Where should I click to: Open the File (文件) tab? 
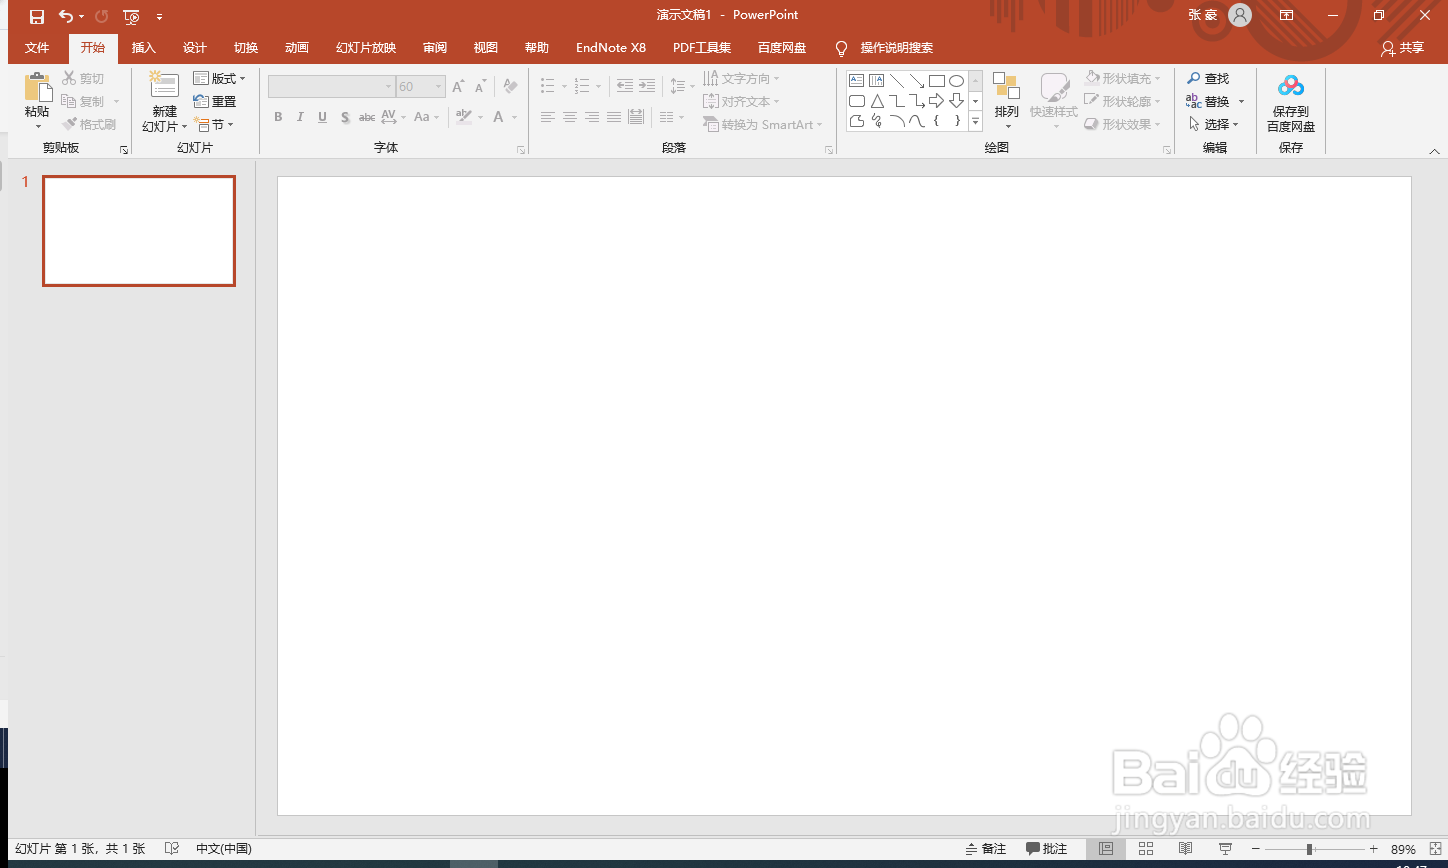(x=37, y=48)
